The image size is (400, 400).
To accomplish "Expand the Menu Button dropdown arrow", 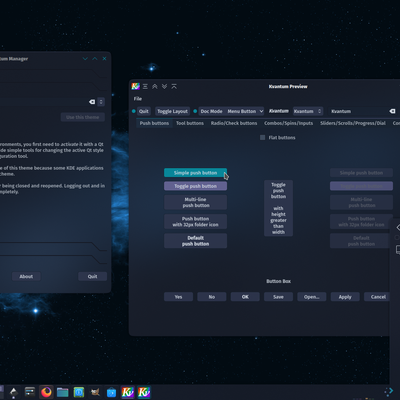I will pyautogui.click(x=261, y=111).
